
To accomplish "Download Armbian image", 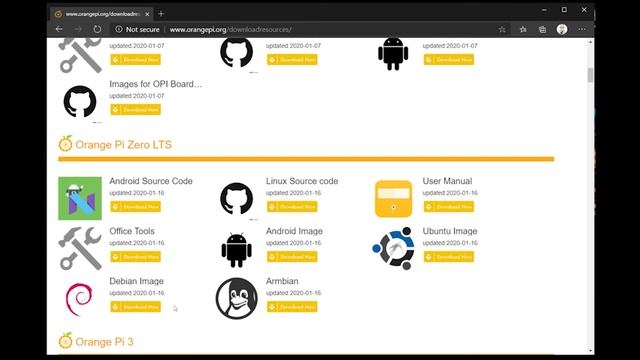I will pos(292,307).
